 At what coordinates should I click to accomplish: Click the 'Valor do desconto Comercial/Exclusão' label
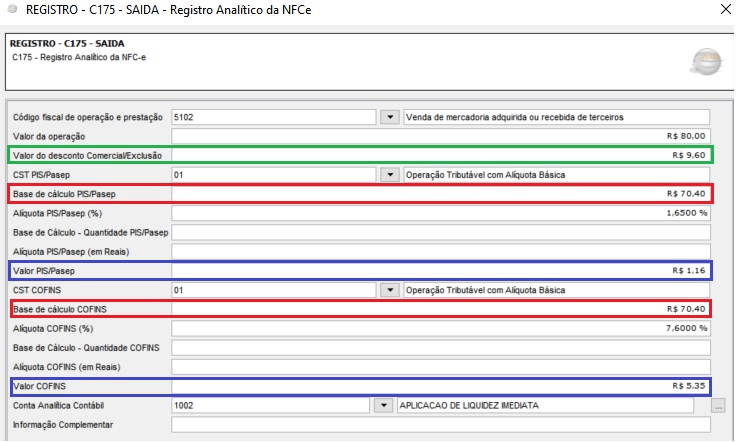click(x=87, y=156)
